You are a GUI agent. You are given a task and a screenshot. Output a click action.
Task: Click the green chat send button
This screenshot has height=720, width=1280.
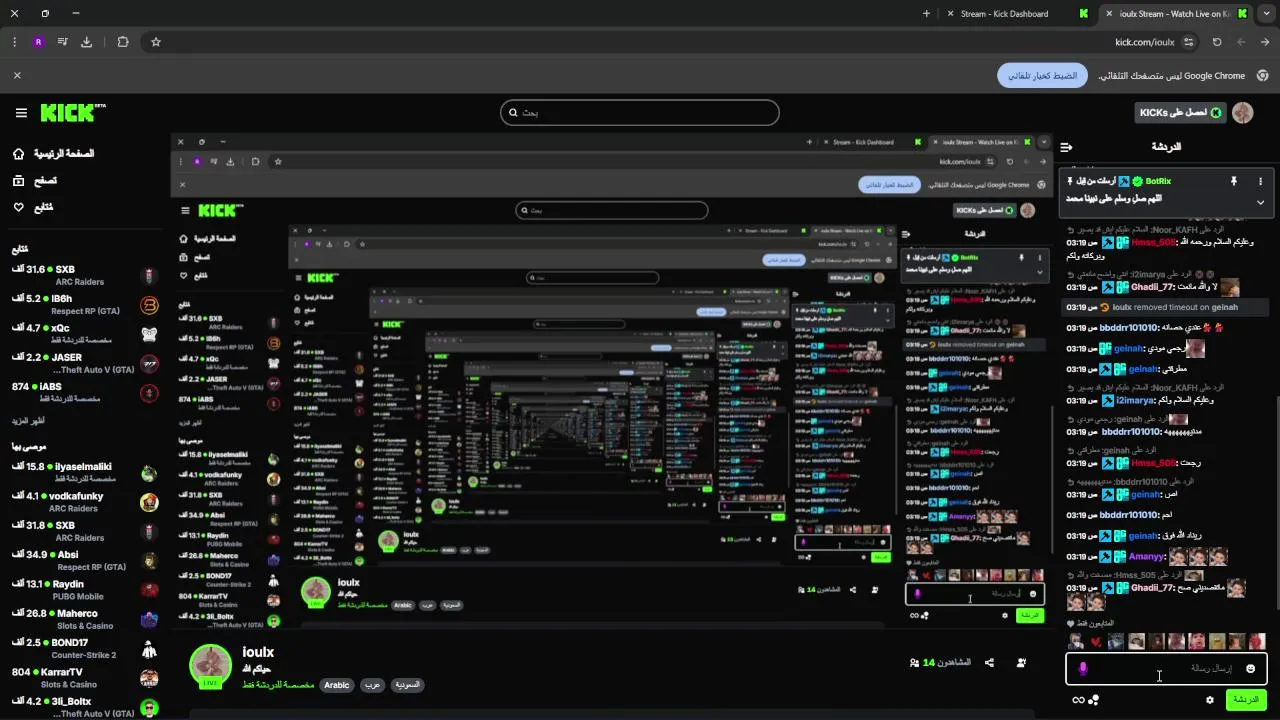click(1246, 700)
